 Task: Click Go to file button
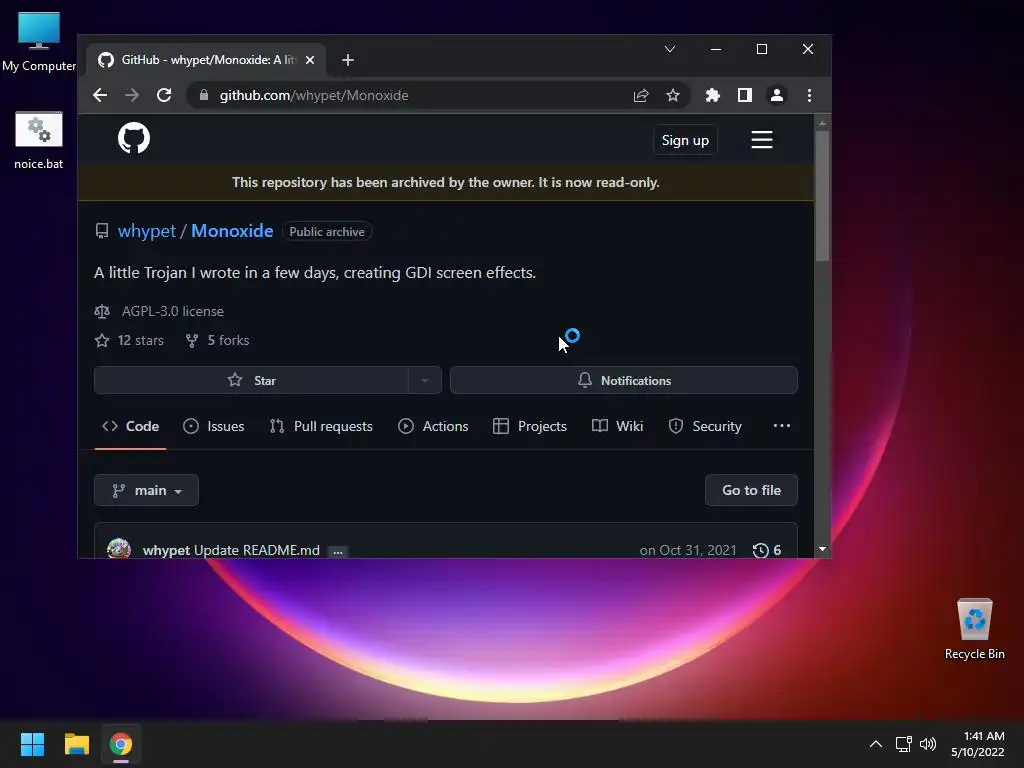tap(751, 490)
